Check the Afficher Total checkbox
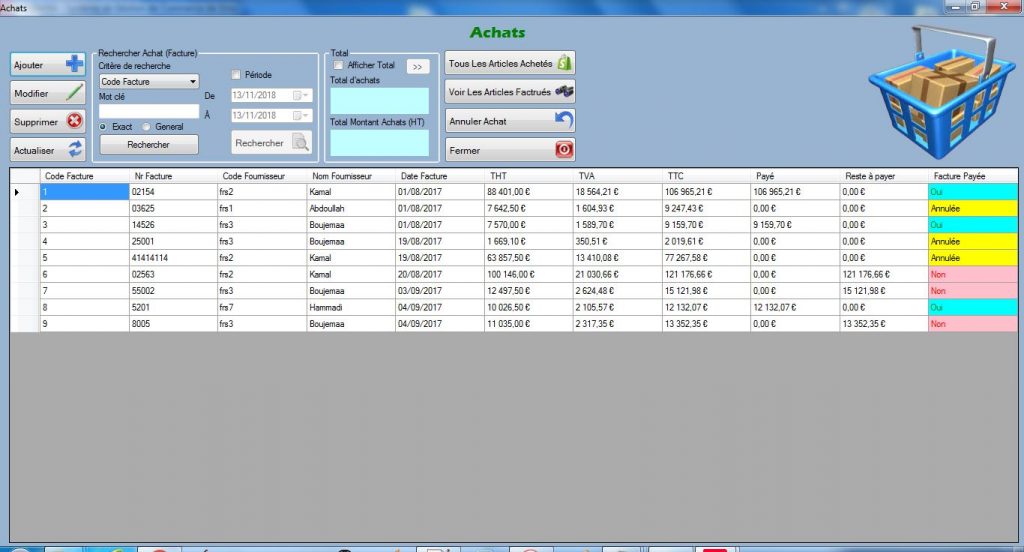 pos(338,66)
